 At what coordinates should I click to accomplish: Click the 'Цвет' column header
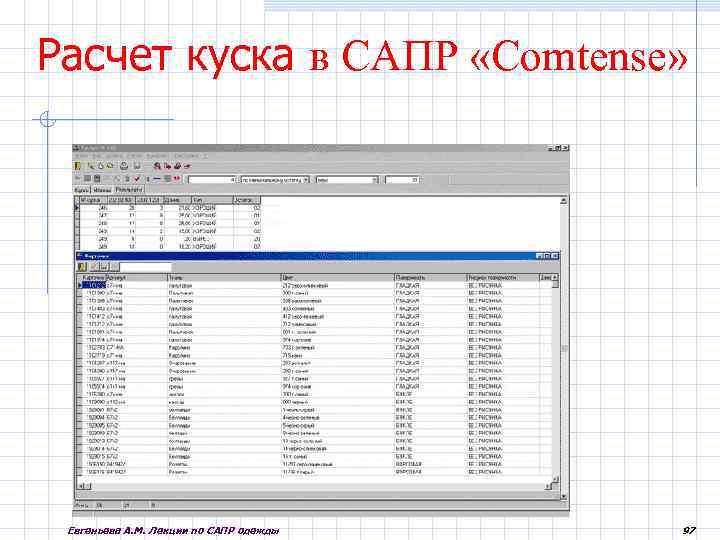pyautogui.click(x=338, y=277)
